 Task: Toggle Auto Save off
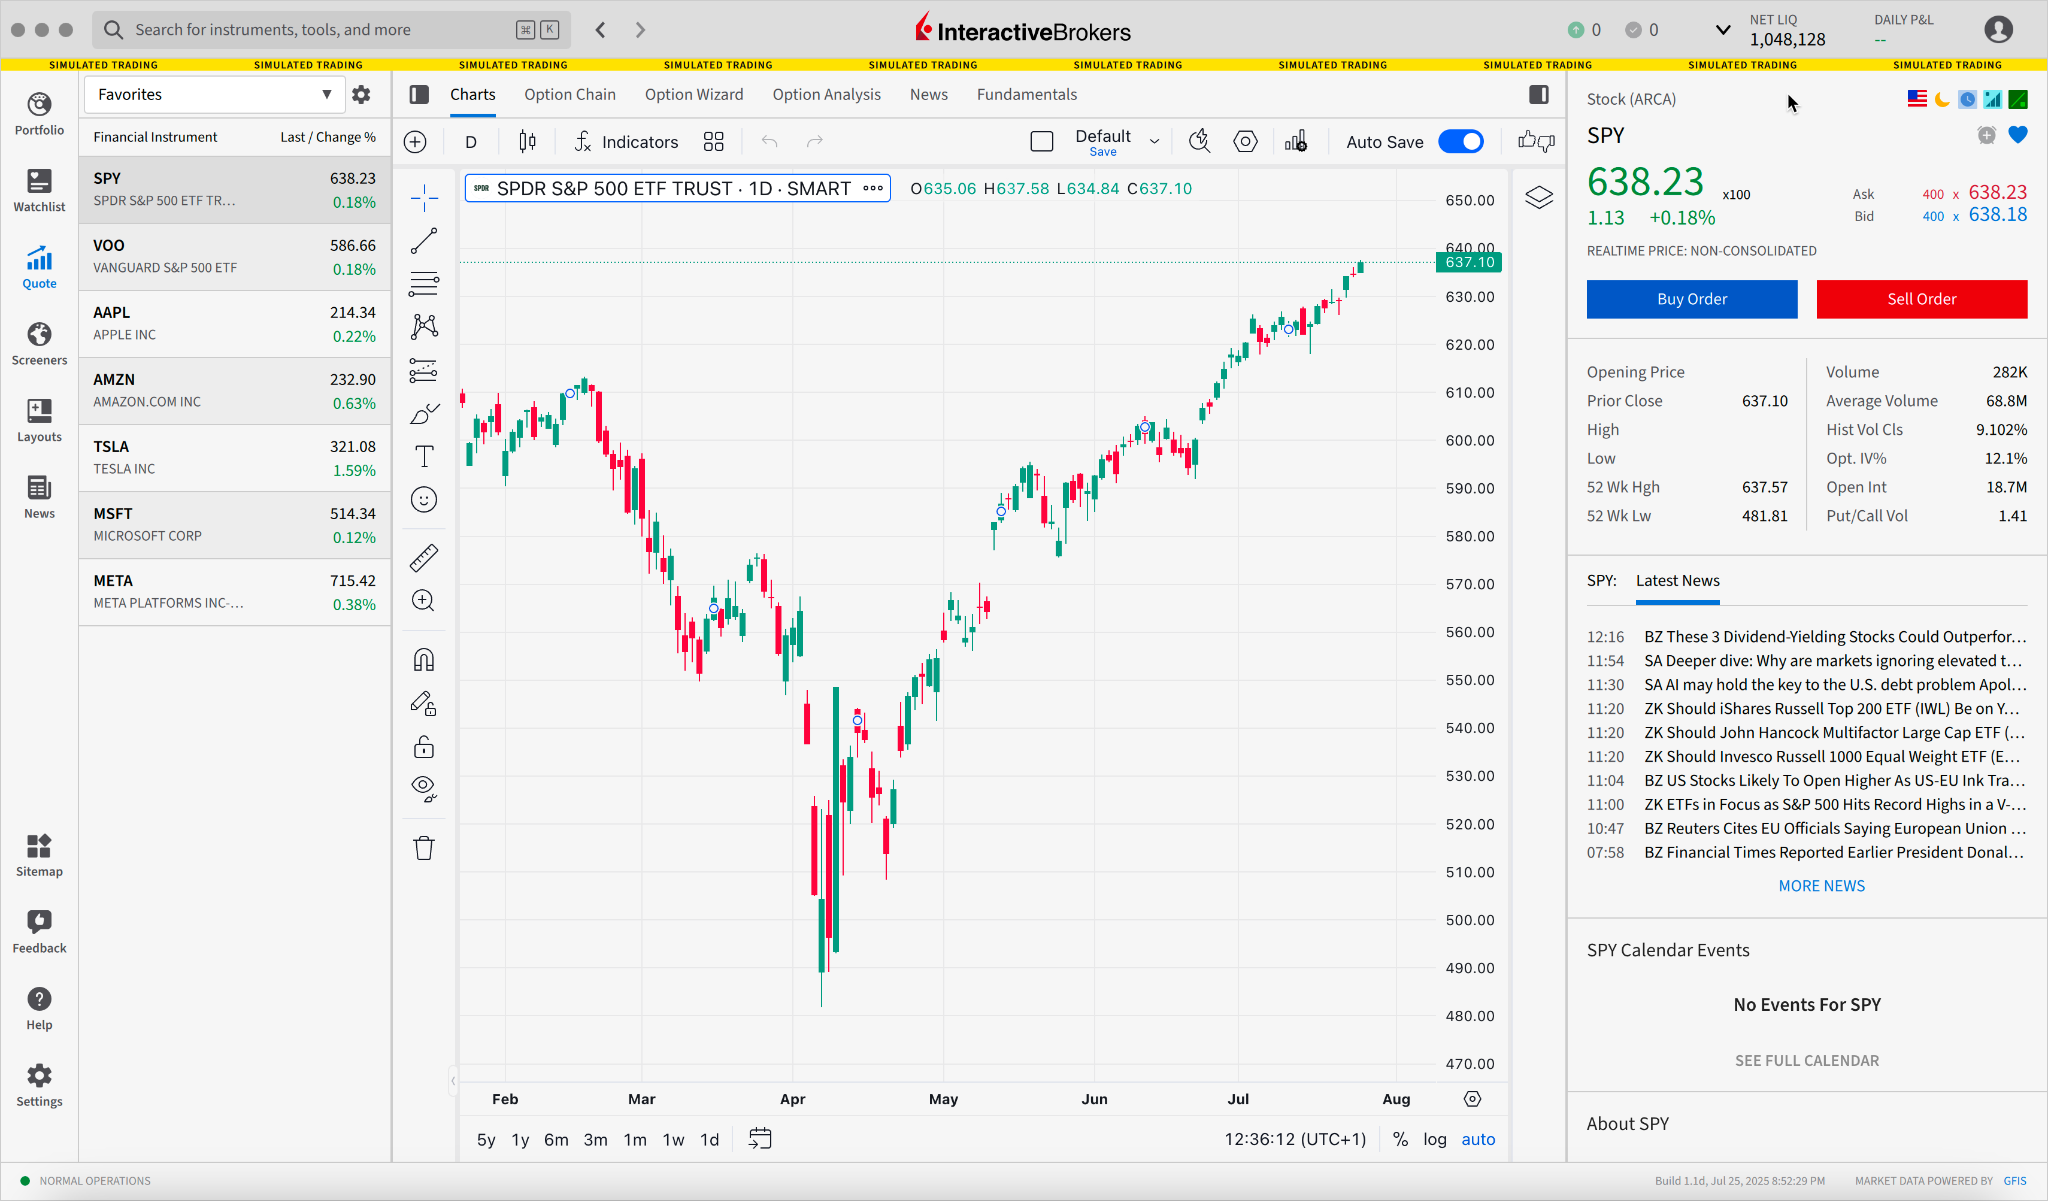(1461, 141)
